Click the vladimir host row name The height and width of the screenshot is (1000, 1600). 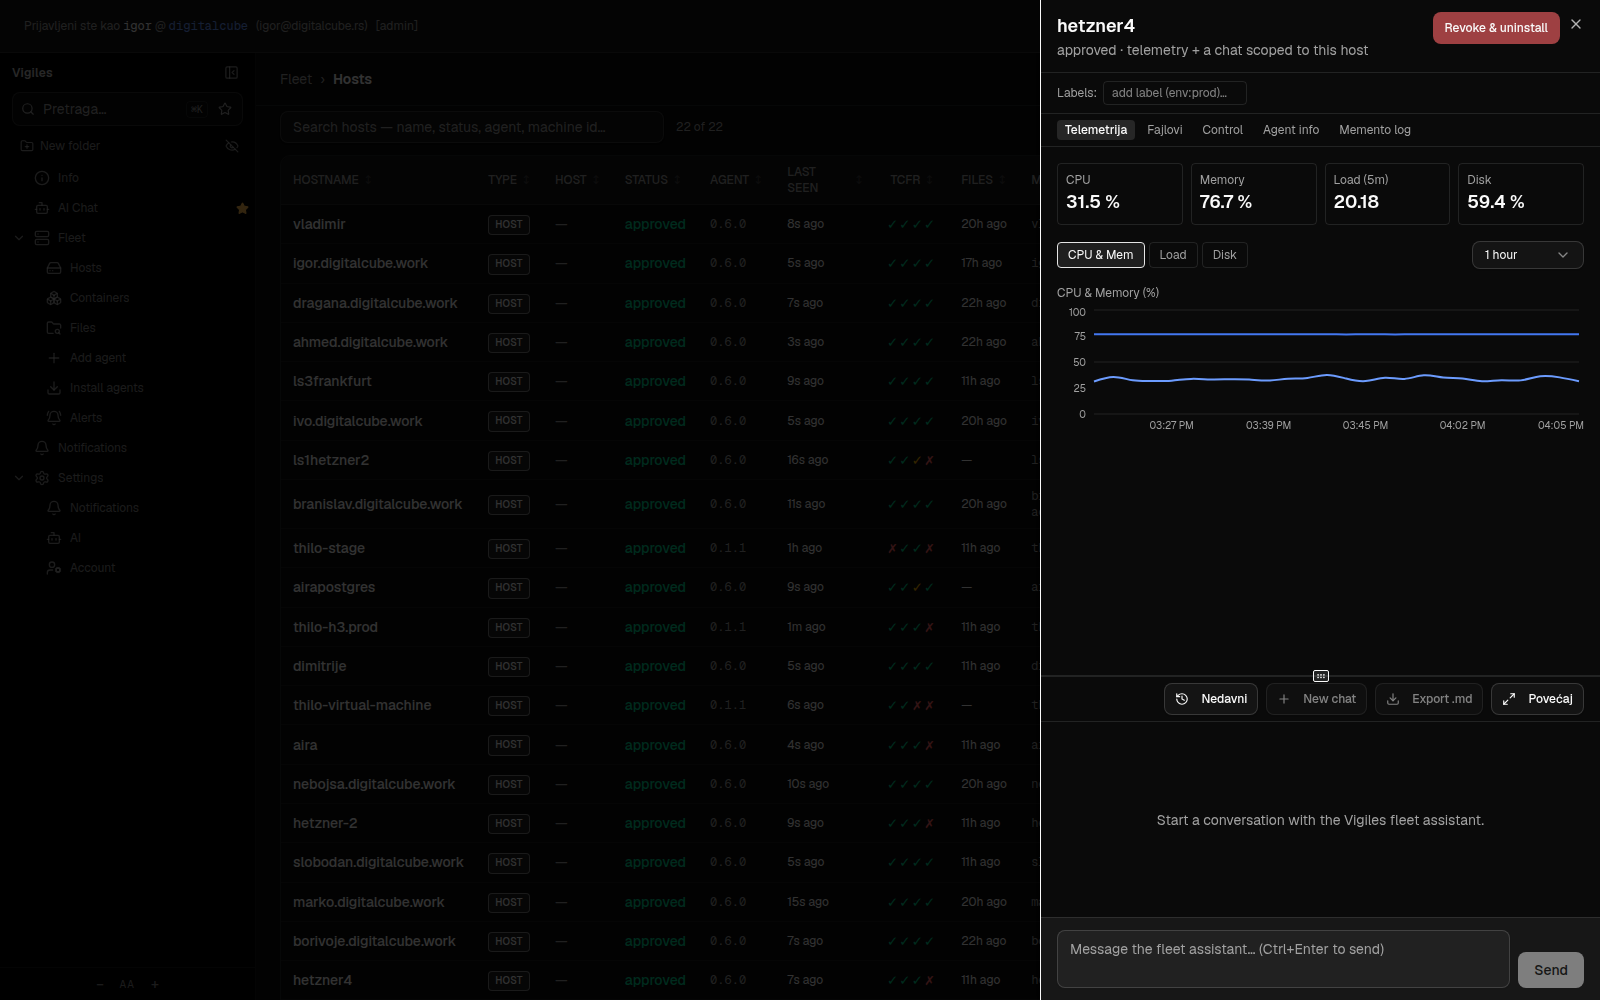pos(319,224)
